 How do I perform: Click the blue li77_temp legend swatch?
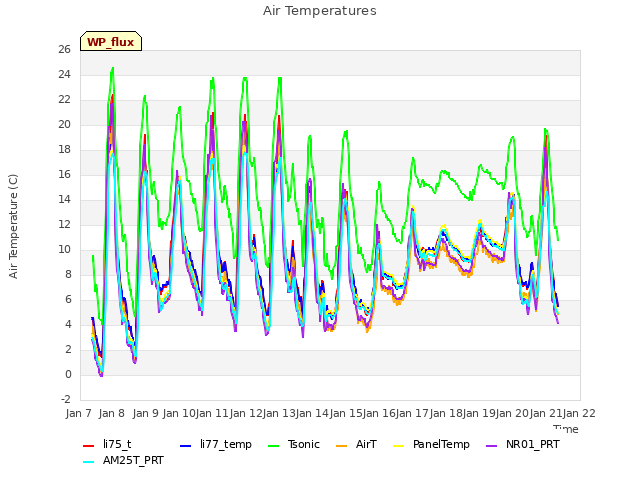click(x=186, y=446)
